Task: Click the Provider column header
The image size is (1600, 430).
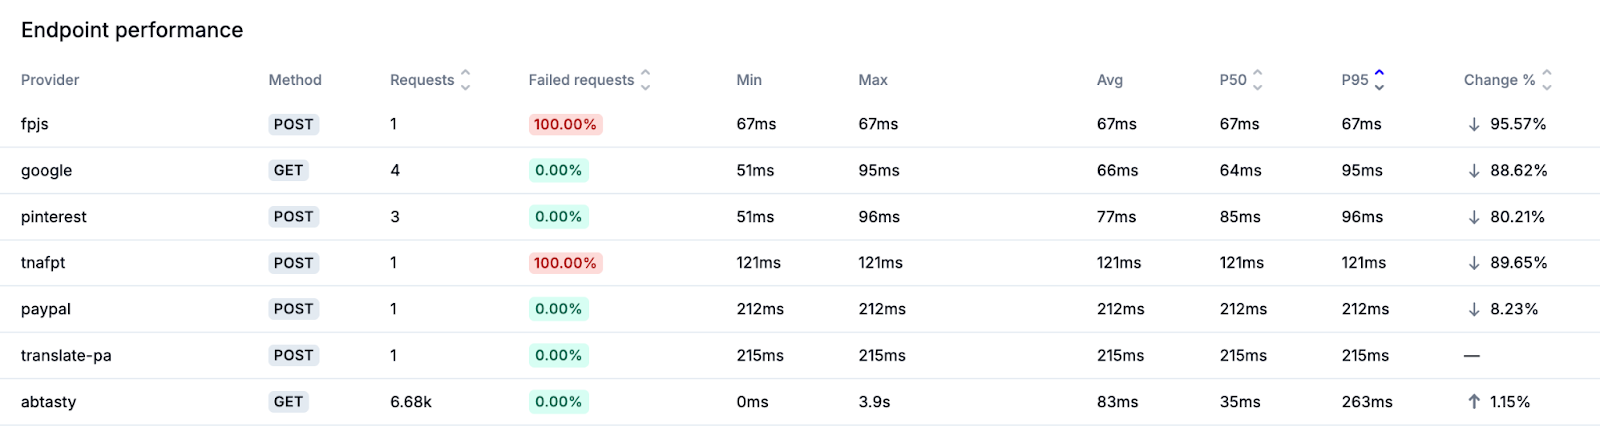Action: 50,80
